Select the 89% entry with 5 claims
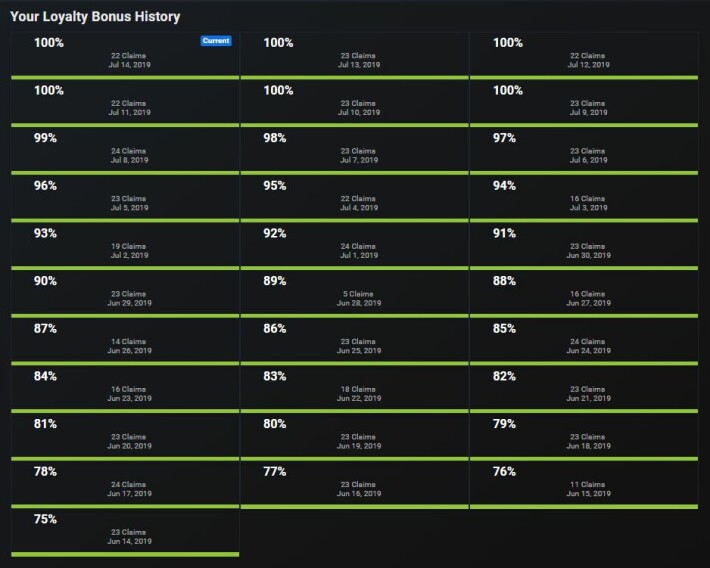Viewport: 710px width, 568px height. click(355, 294)
